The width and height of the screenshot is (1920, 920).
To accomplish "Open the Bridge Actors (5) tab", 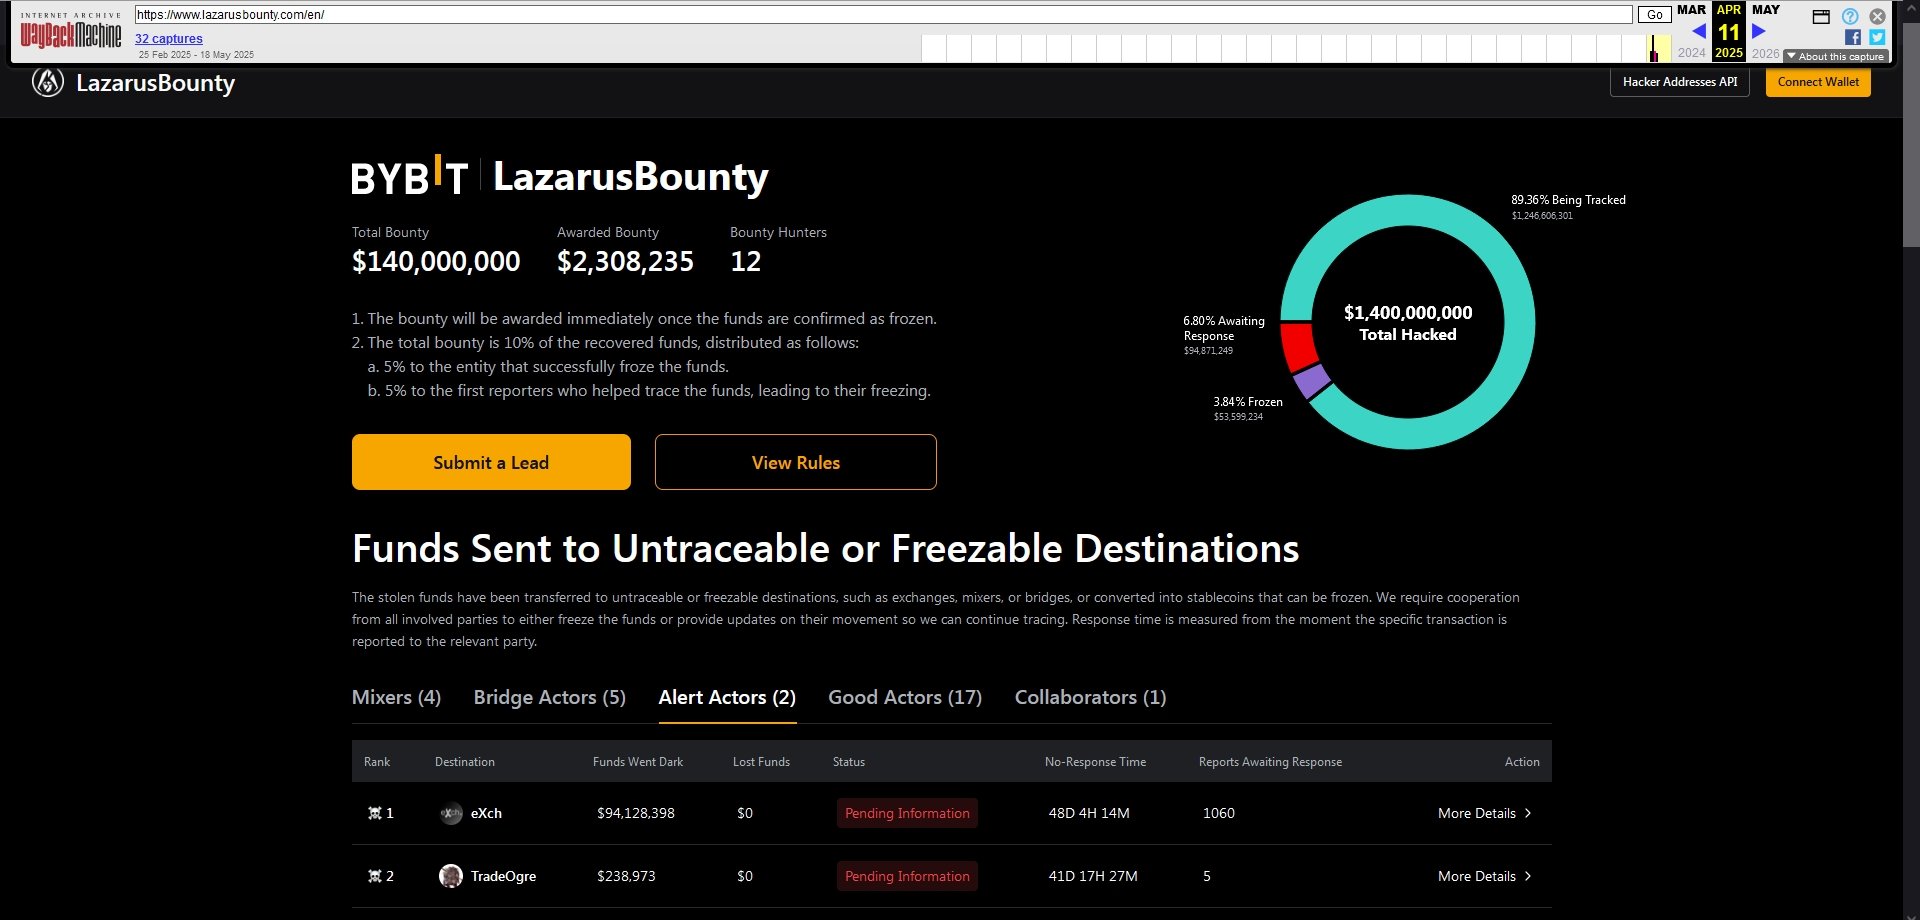I will (x=549, y=697).
